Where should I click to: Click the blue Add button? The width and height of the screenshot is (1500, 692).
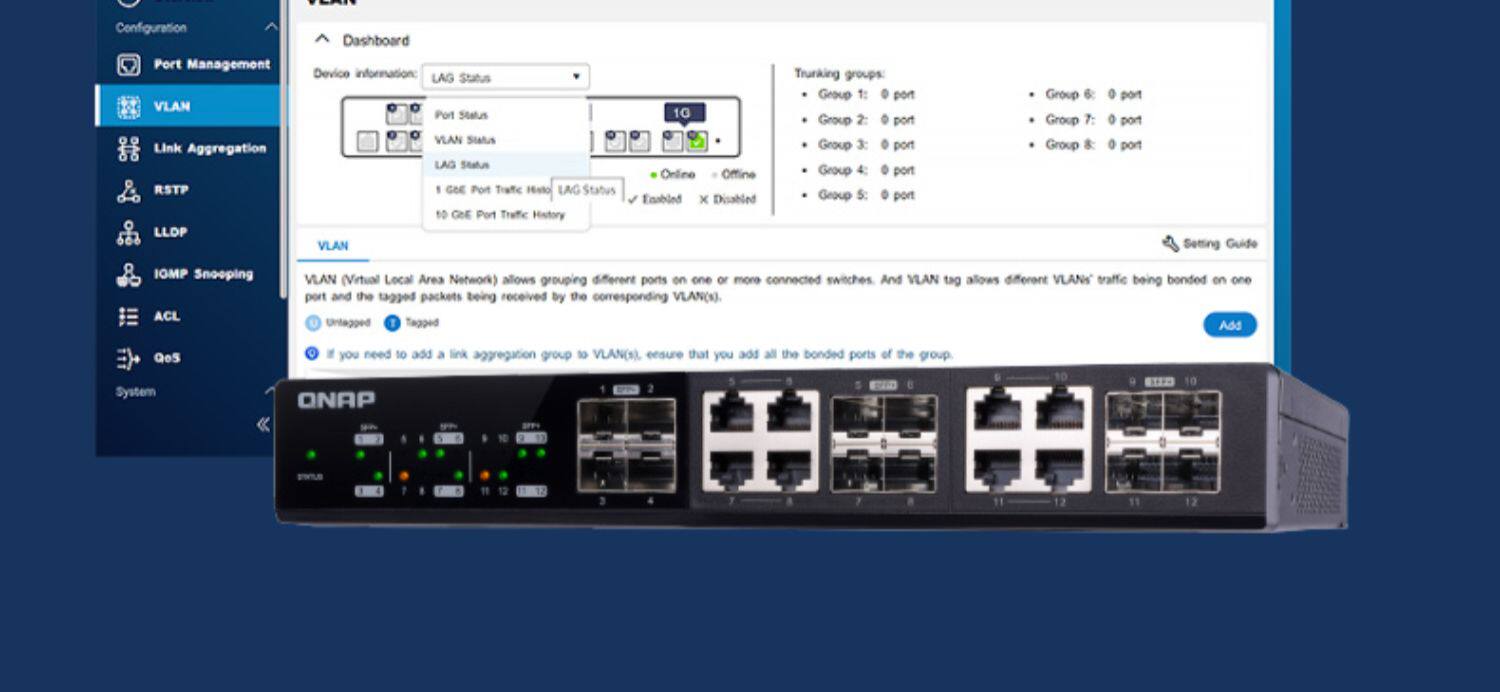click(x=1230, y=325)
